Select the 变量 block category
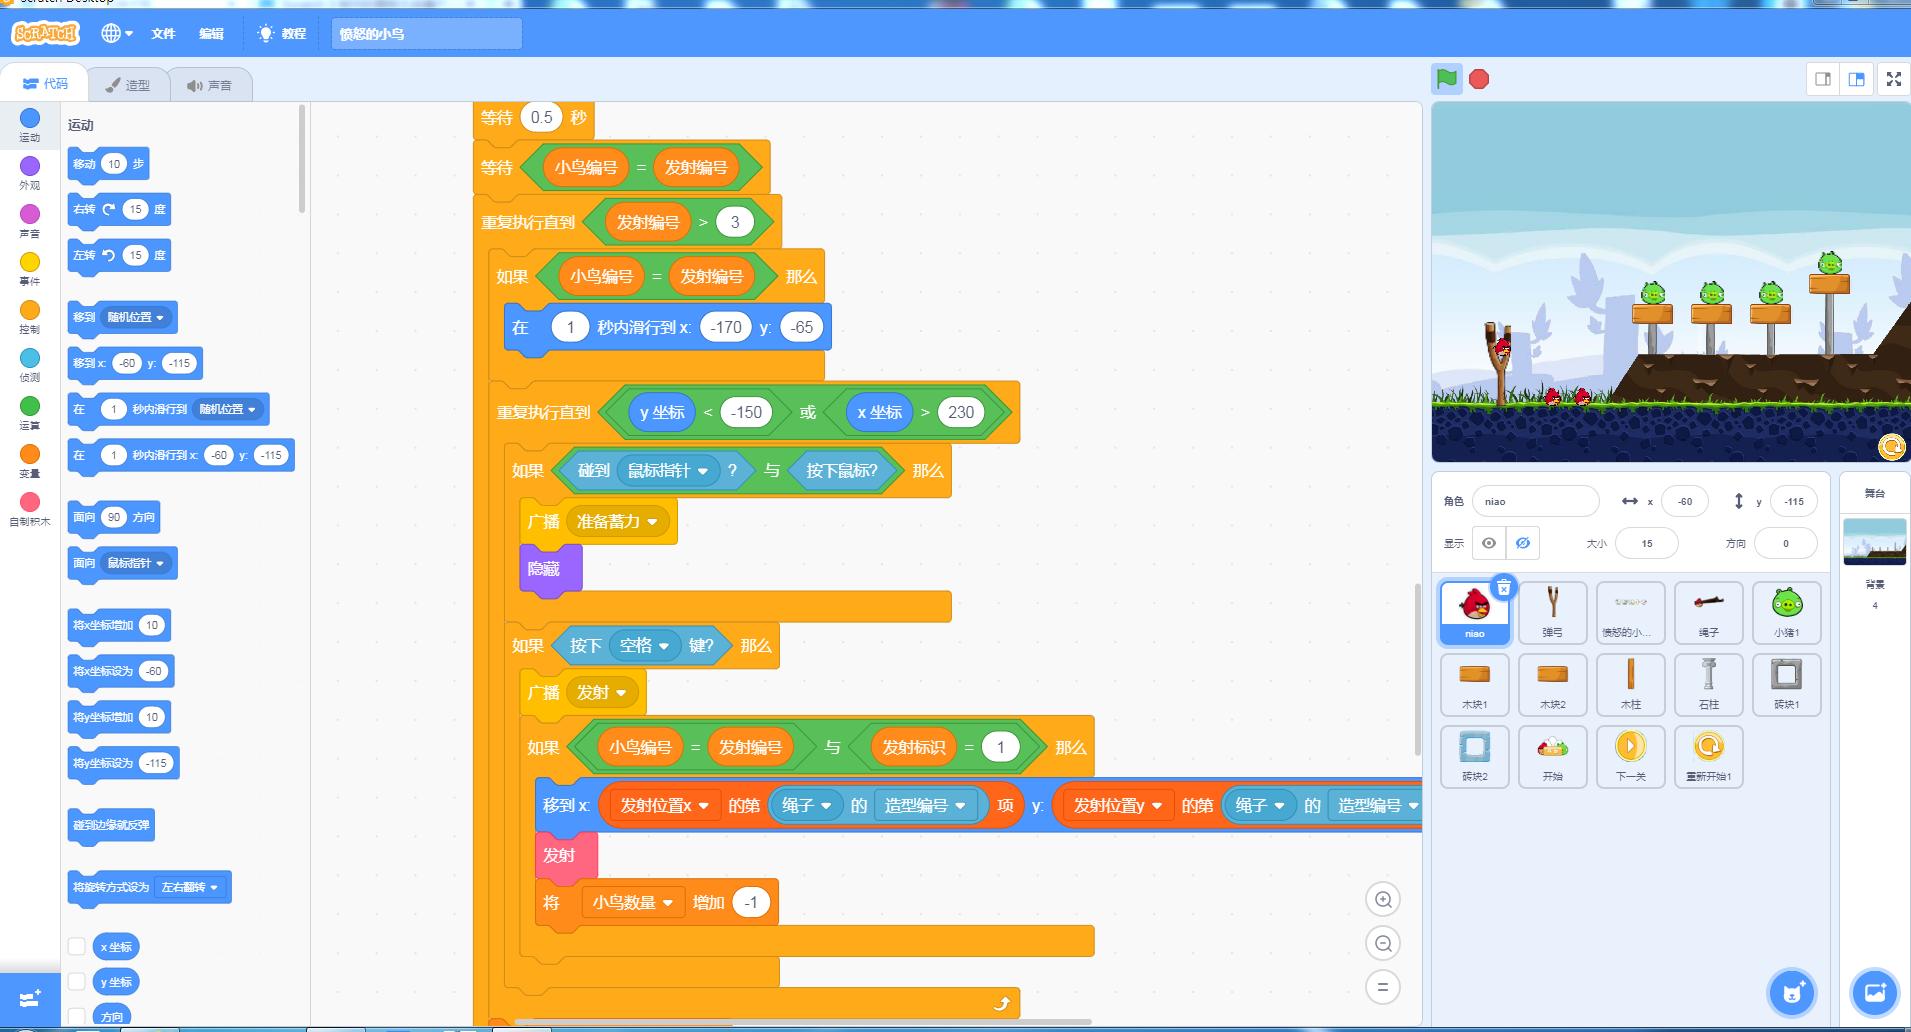 (30, 461)
